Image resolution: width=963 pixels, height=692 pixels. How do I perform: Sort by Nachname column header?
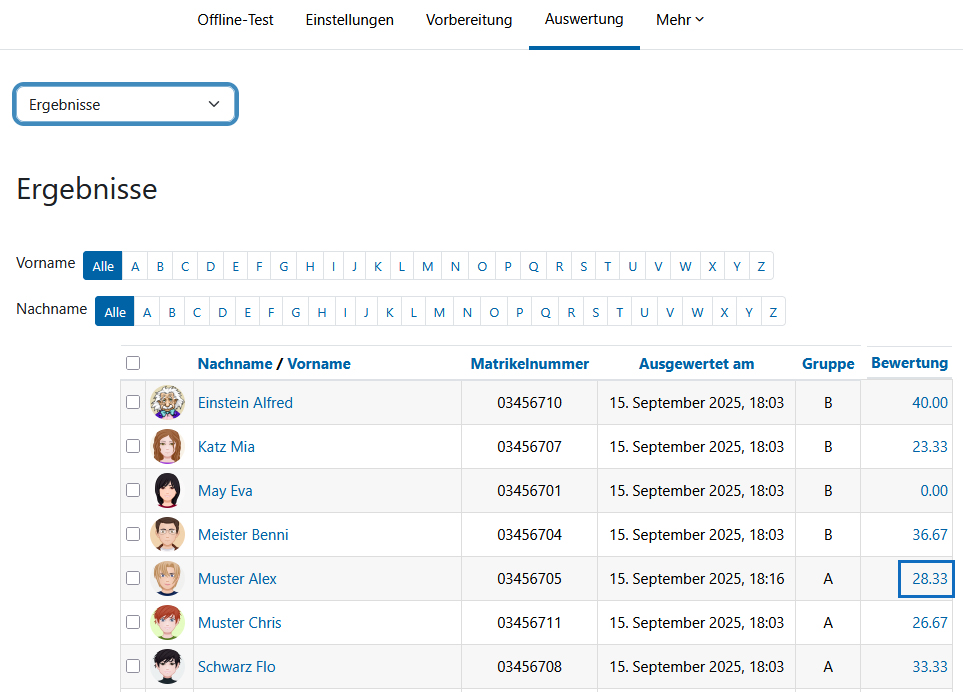click(235, 363)
